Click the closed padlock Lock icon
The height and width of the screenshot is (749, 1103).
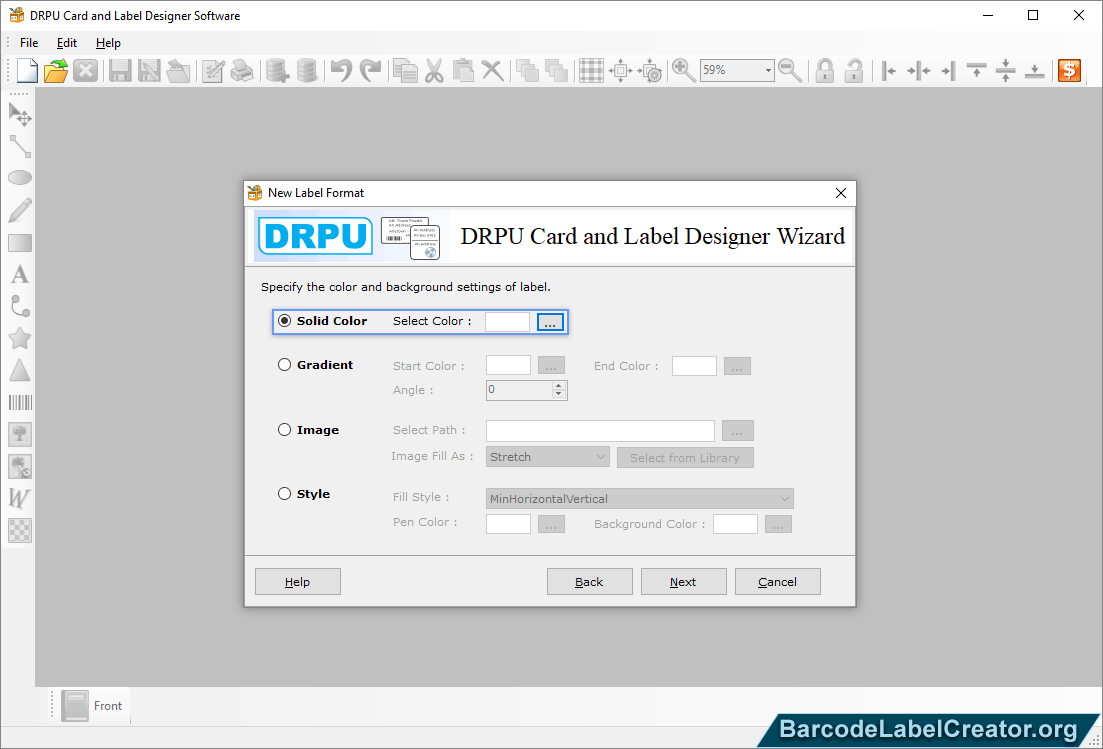[x=824, y=70]
